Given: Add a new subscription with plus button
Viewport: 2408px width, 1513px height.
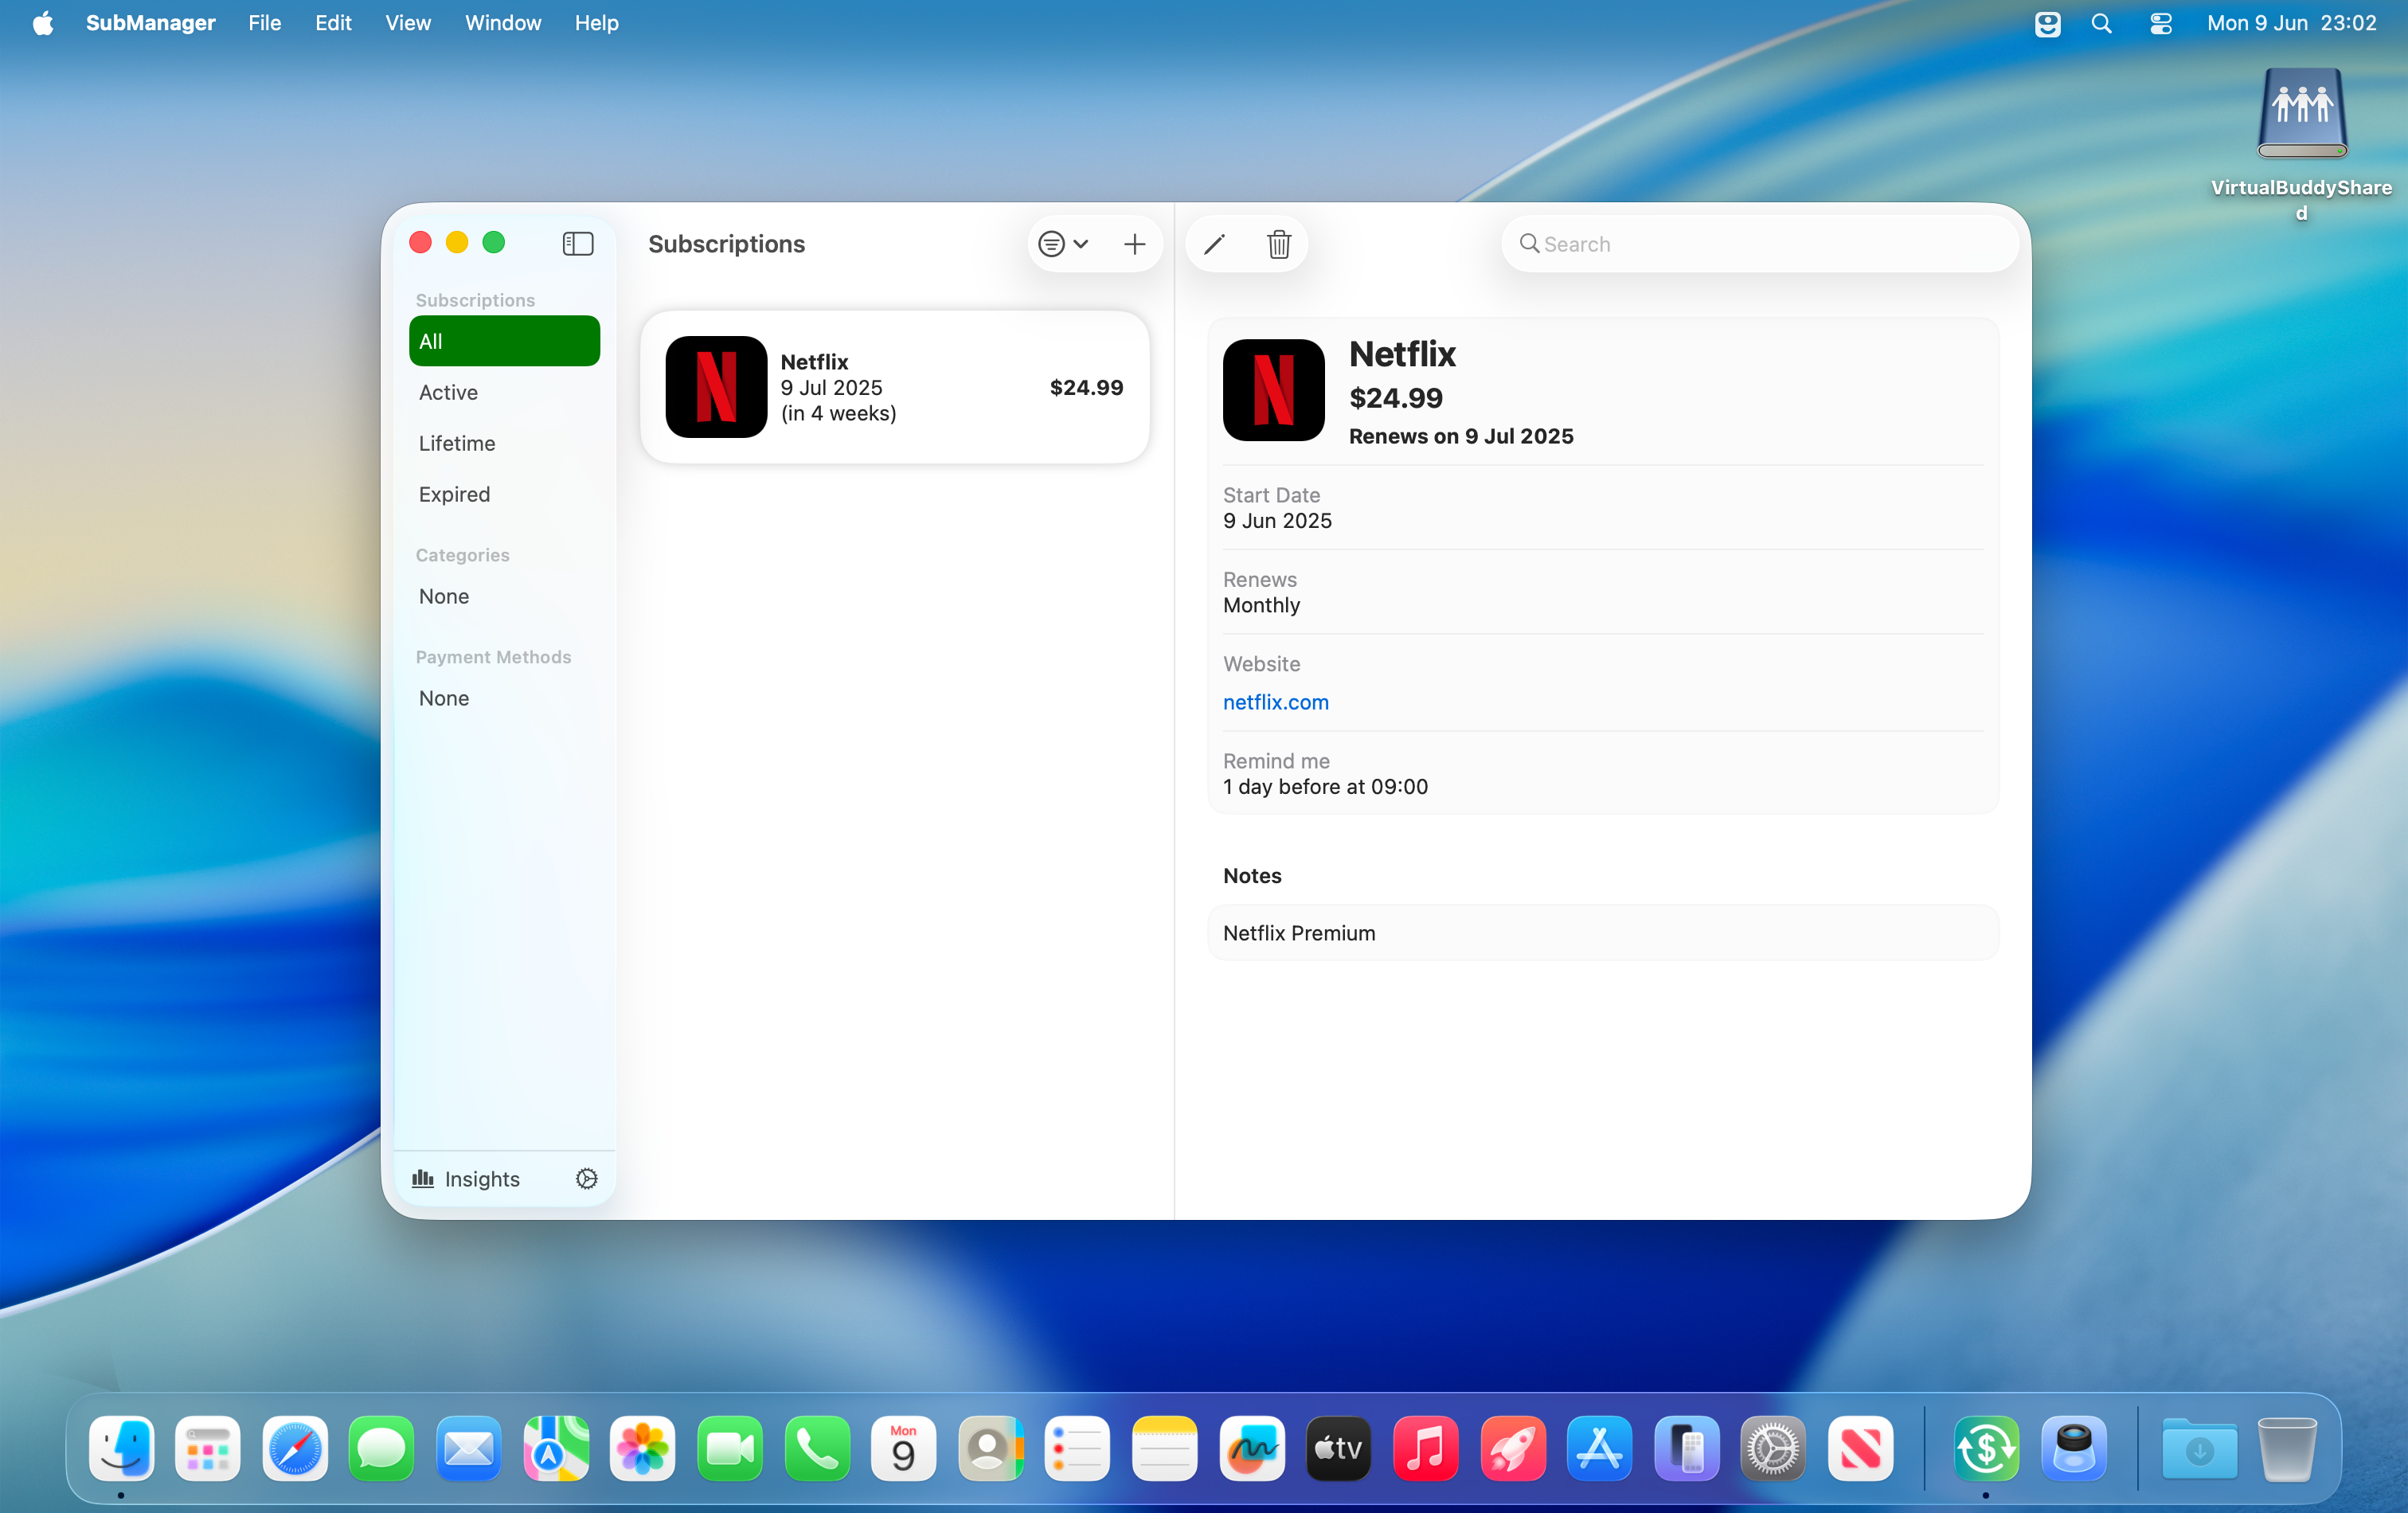Looking at the screenshot, I should (1134, 244).
